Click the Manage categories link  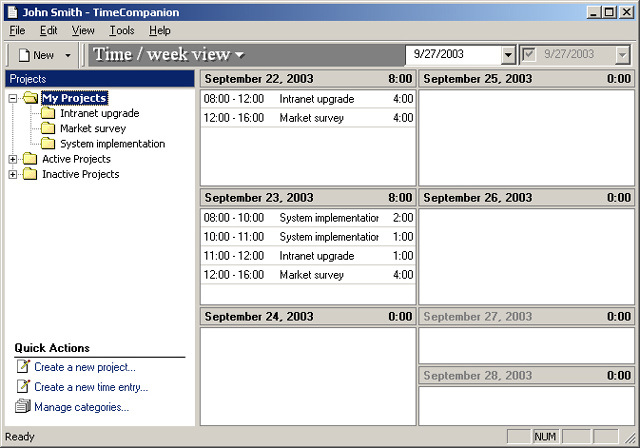pos(81,407)
